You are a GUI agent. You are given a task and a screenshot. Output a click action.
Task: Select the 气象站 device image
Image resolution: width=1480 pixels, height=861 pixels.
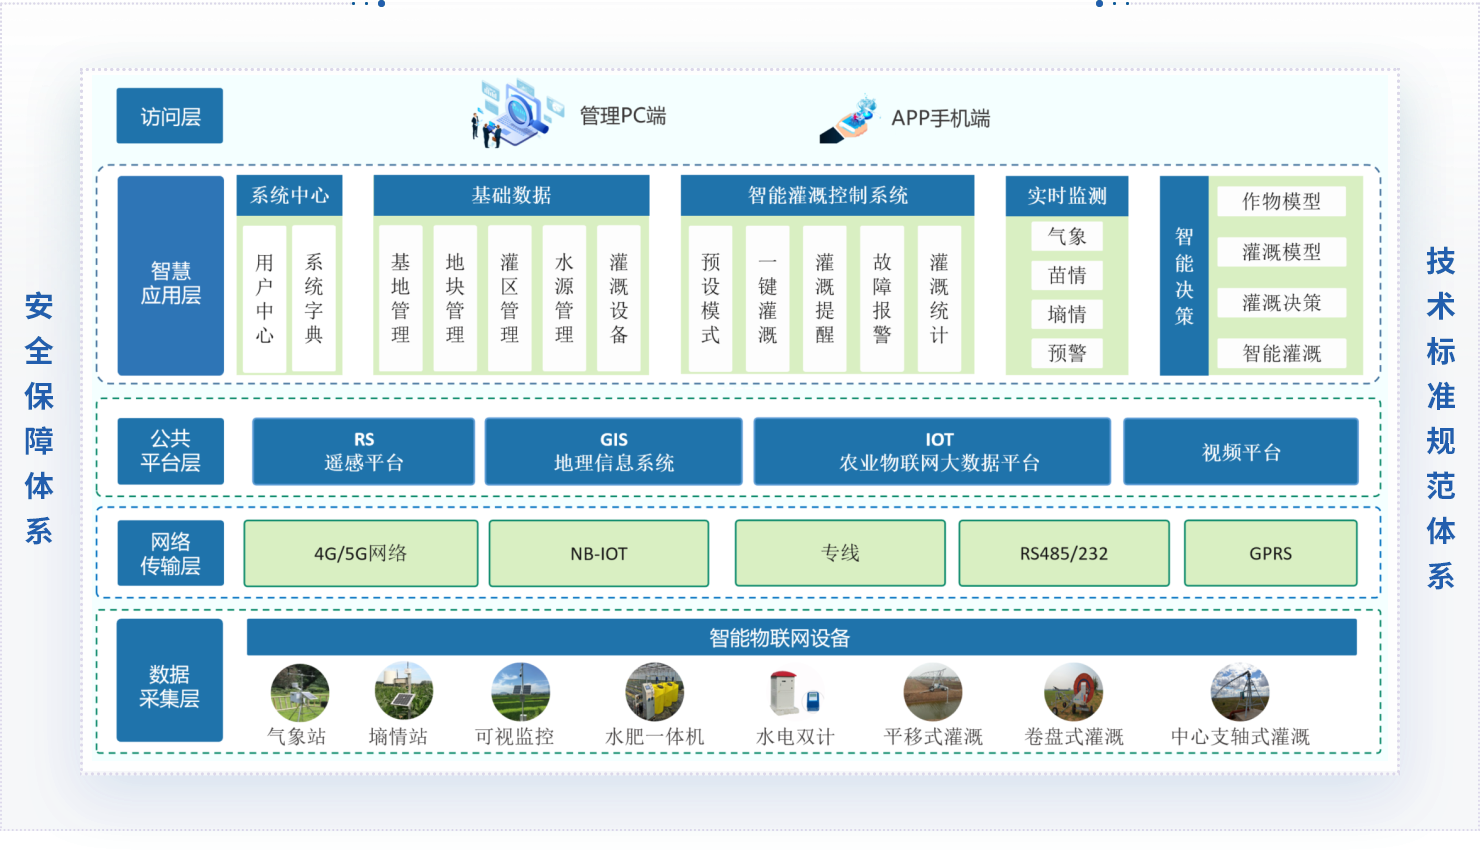point(299,692)
